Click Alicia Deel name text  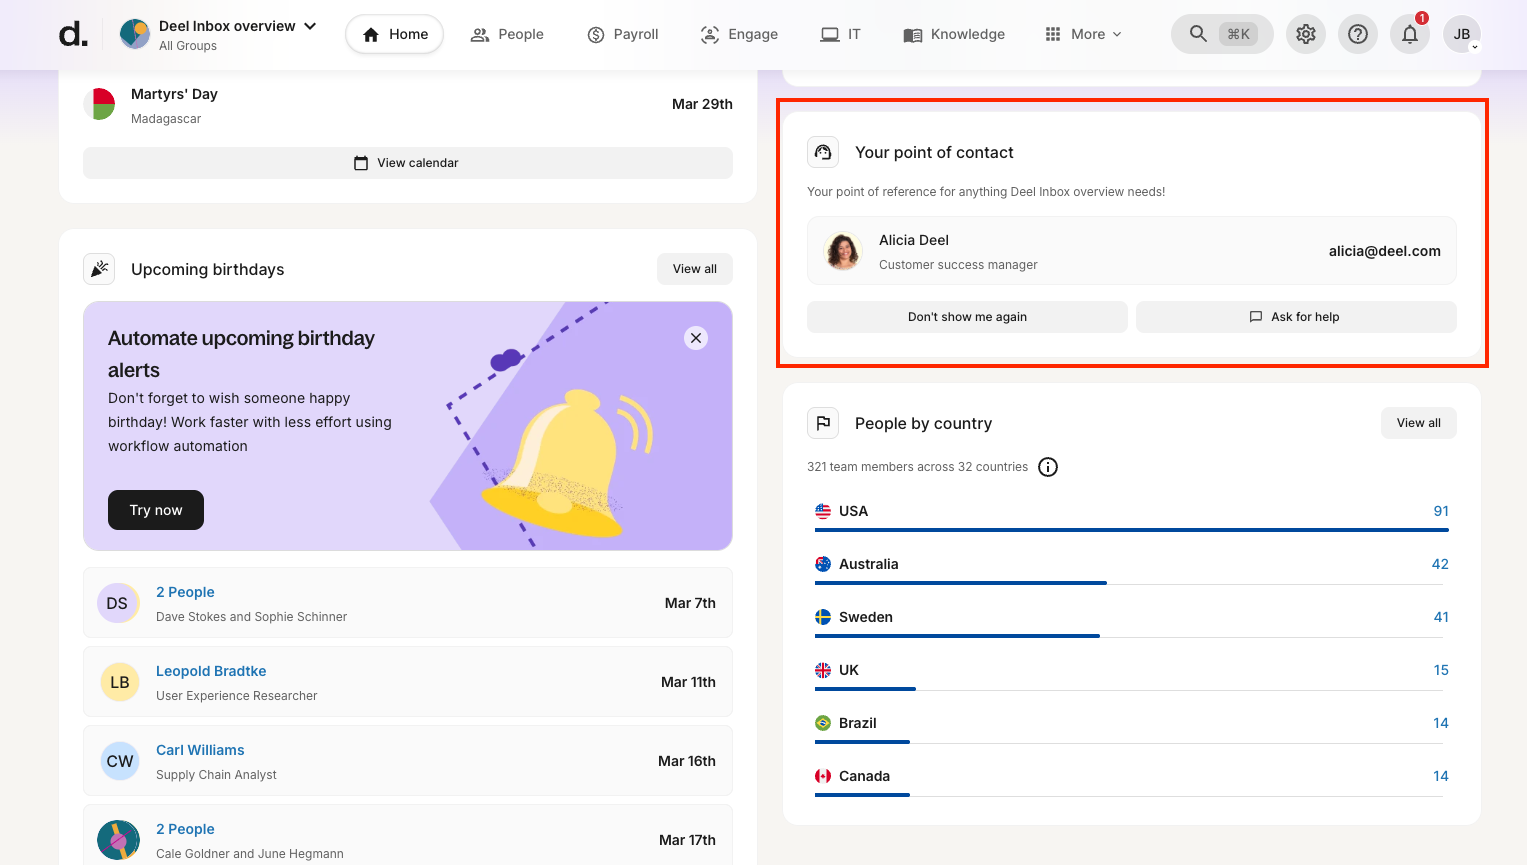click(x=914, y=240)
